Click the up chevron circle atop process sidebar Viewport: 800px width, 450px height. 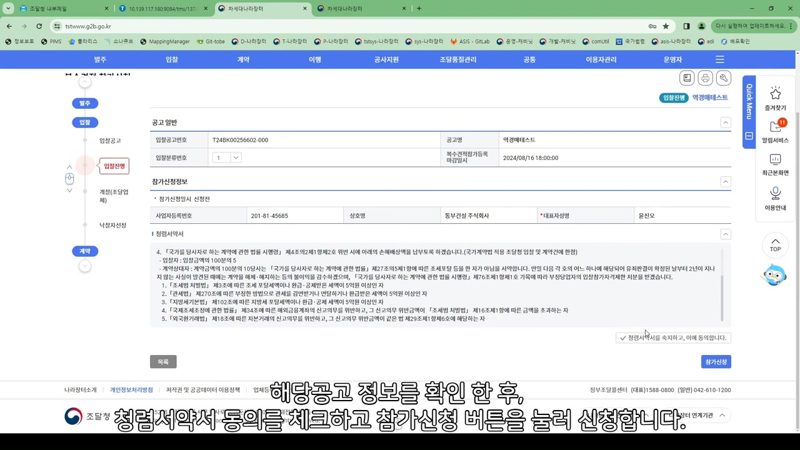click(85, 82)
